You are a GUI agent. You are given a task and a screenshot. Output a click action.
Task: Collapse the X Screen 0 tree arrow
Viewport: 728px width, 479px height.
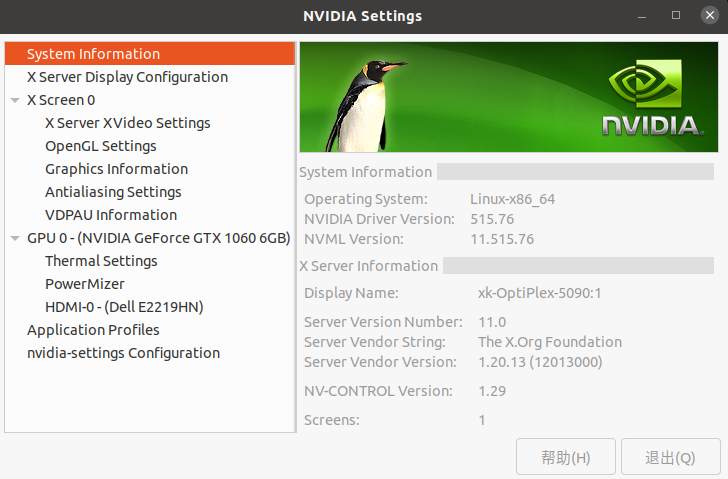15,100
